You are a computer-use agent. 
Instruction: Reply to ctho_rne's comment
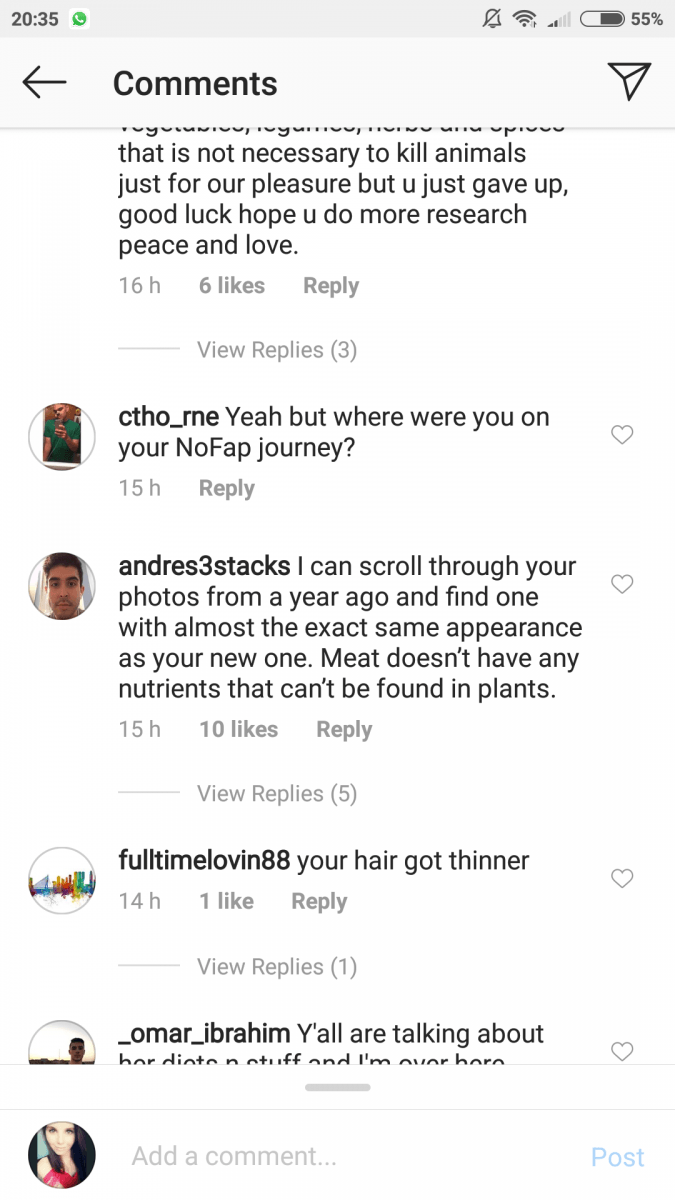click(226, 488)
